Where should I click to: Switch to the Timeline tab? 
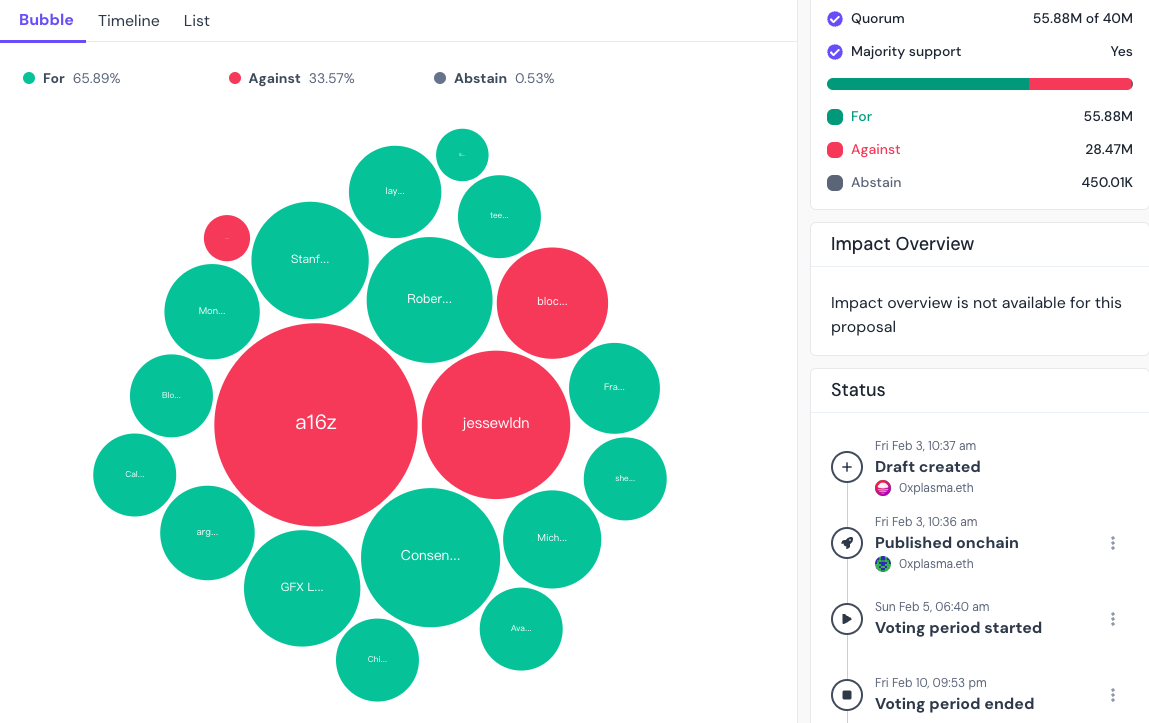click(129, 21)
